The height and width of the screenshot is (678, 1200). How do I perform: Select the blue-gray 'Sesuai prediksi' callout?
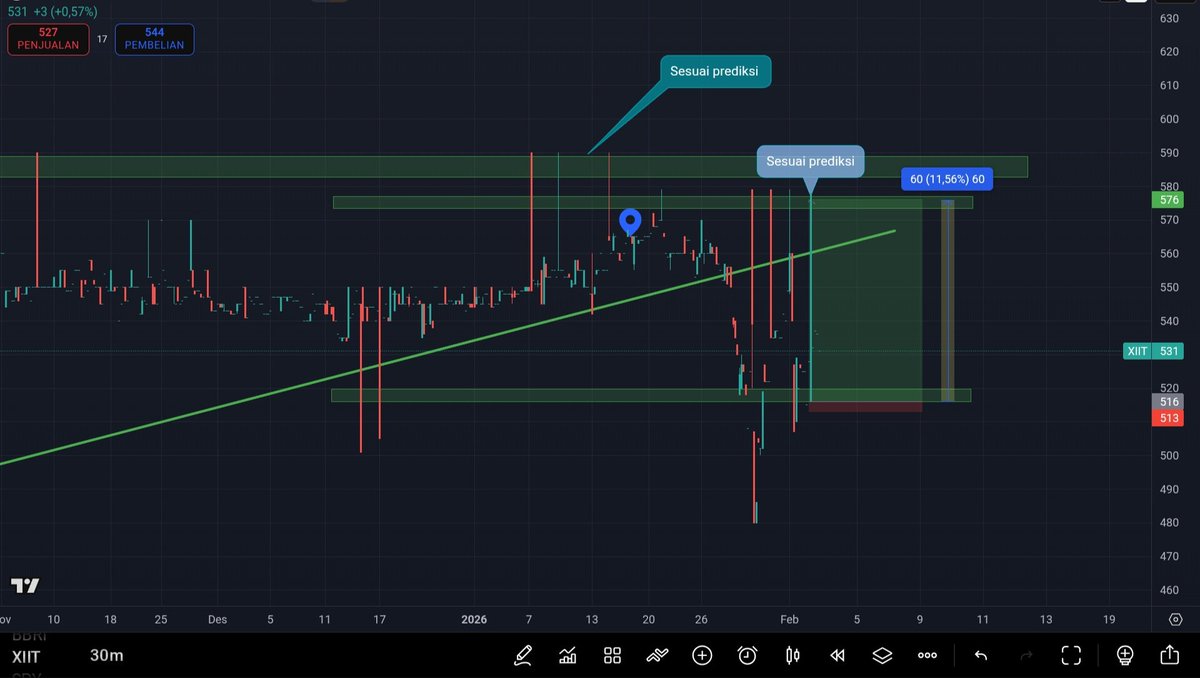point(810,161)
